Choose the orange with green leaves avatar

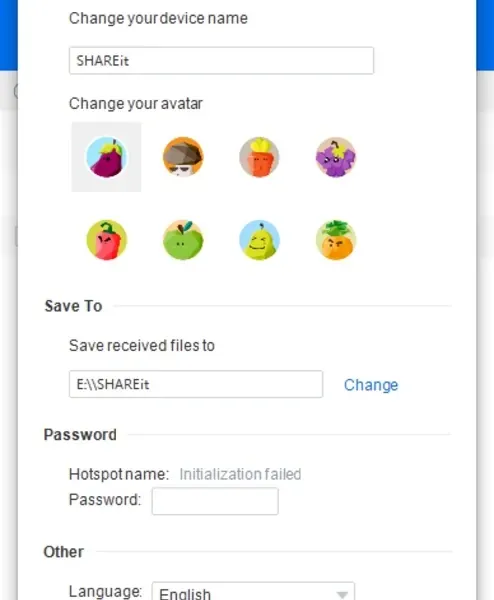(336, 240)
